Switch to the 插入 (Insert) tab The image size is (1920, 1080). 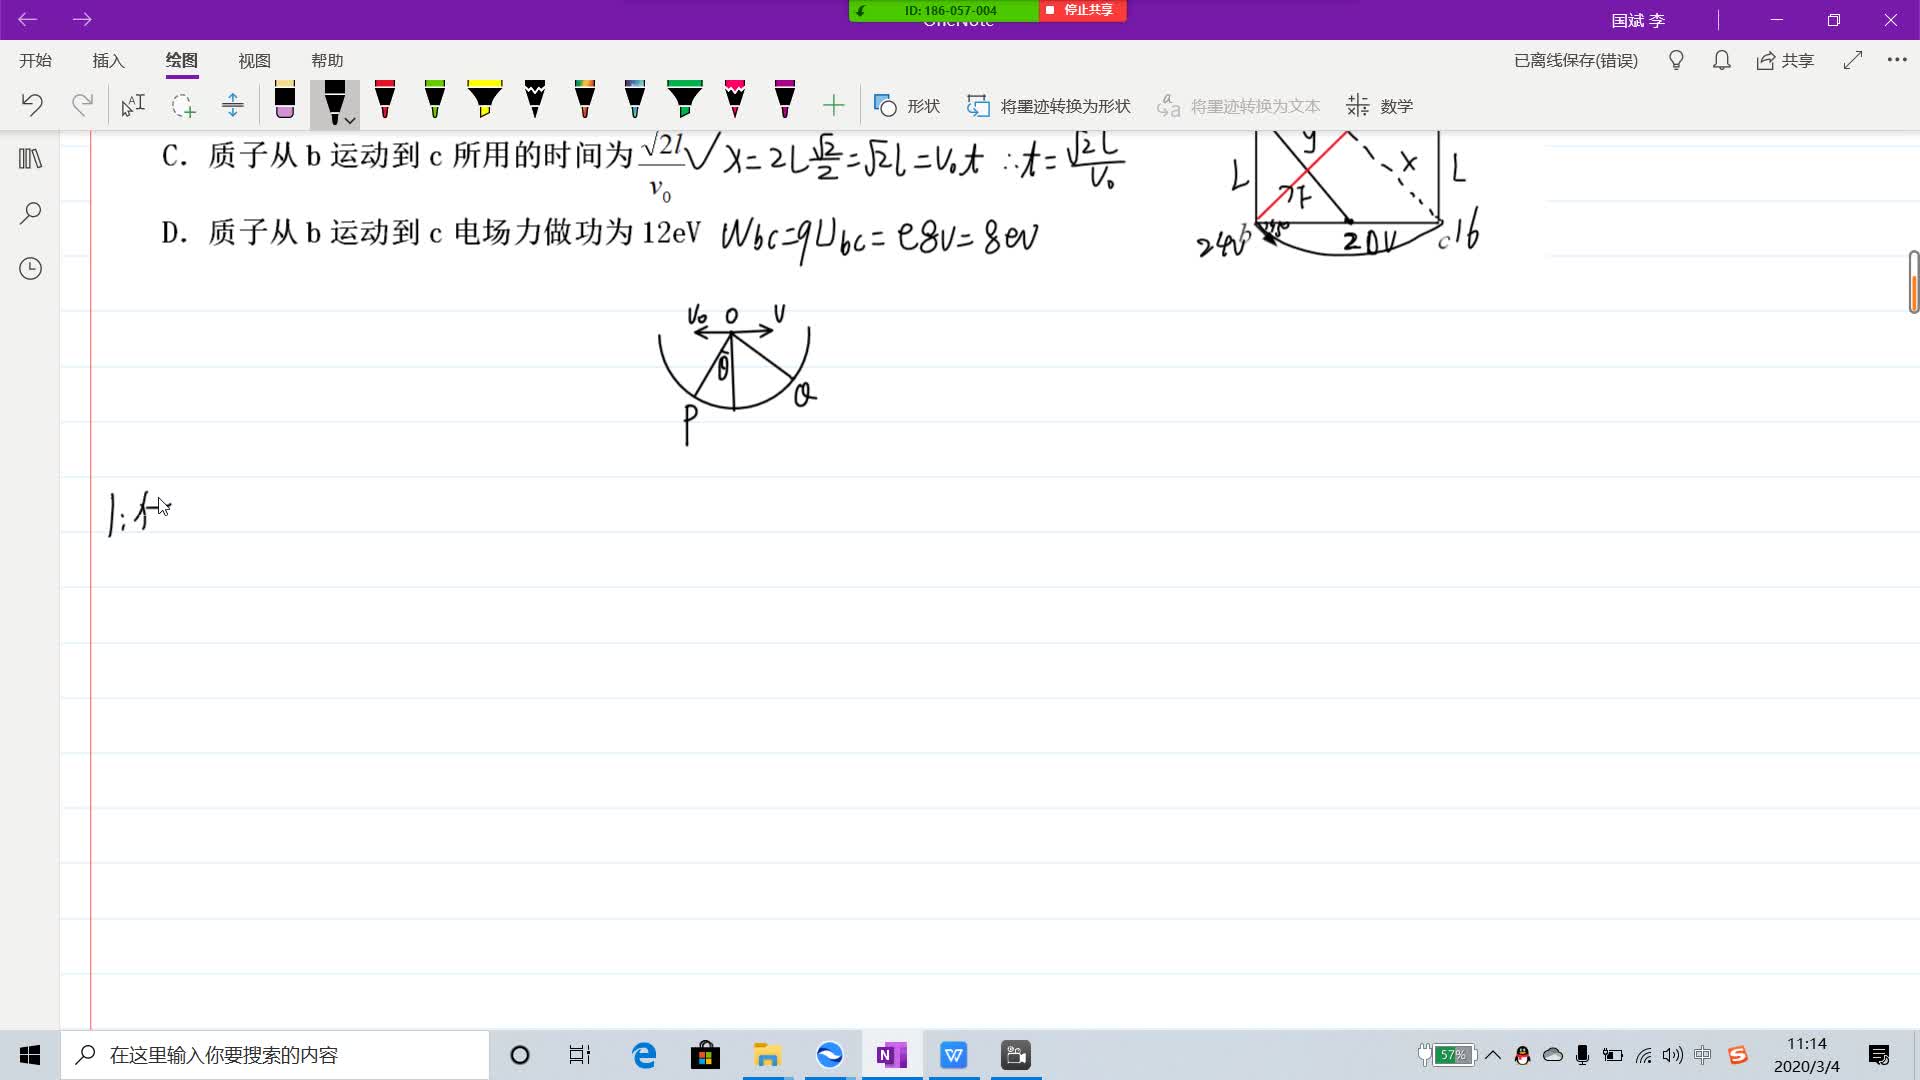click(x=108, y=60)
